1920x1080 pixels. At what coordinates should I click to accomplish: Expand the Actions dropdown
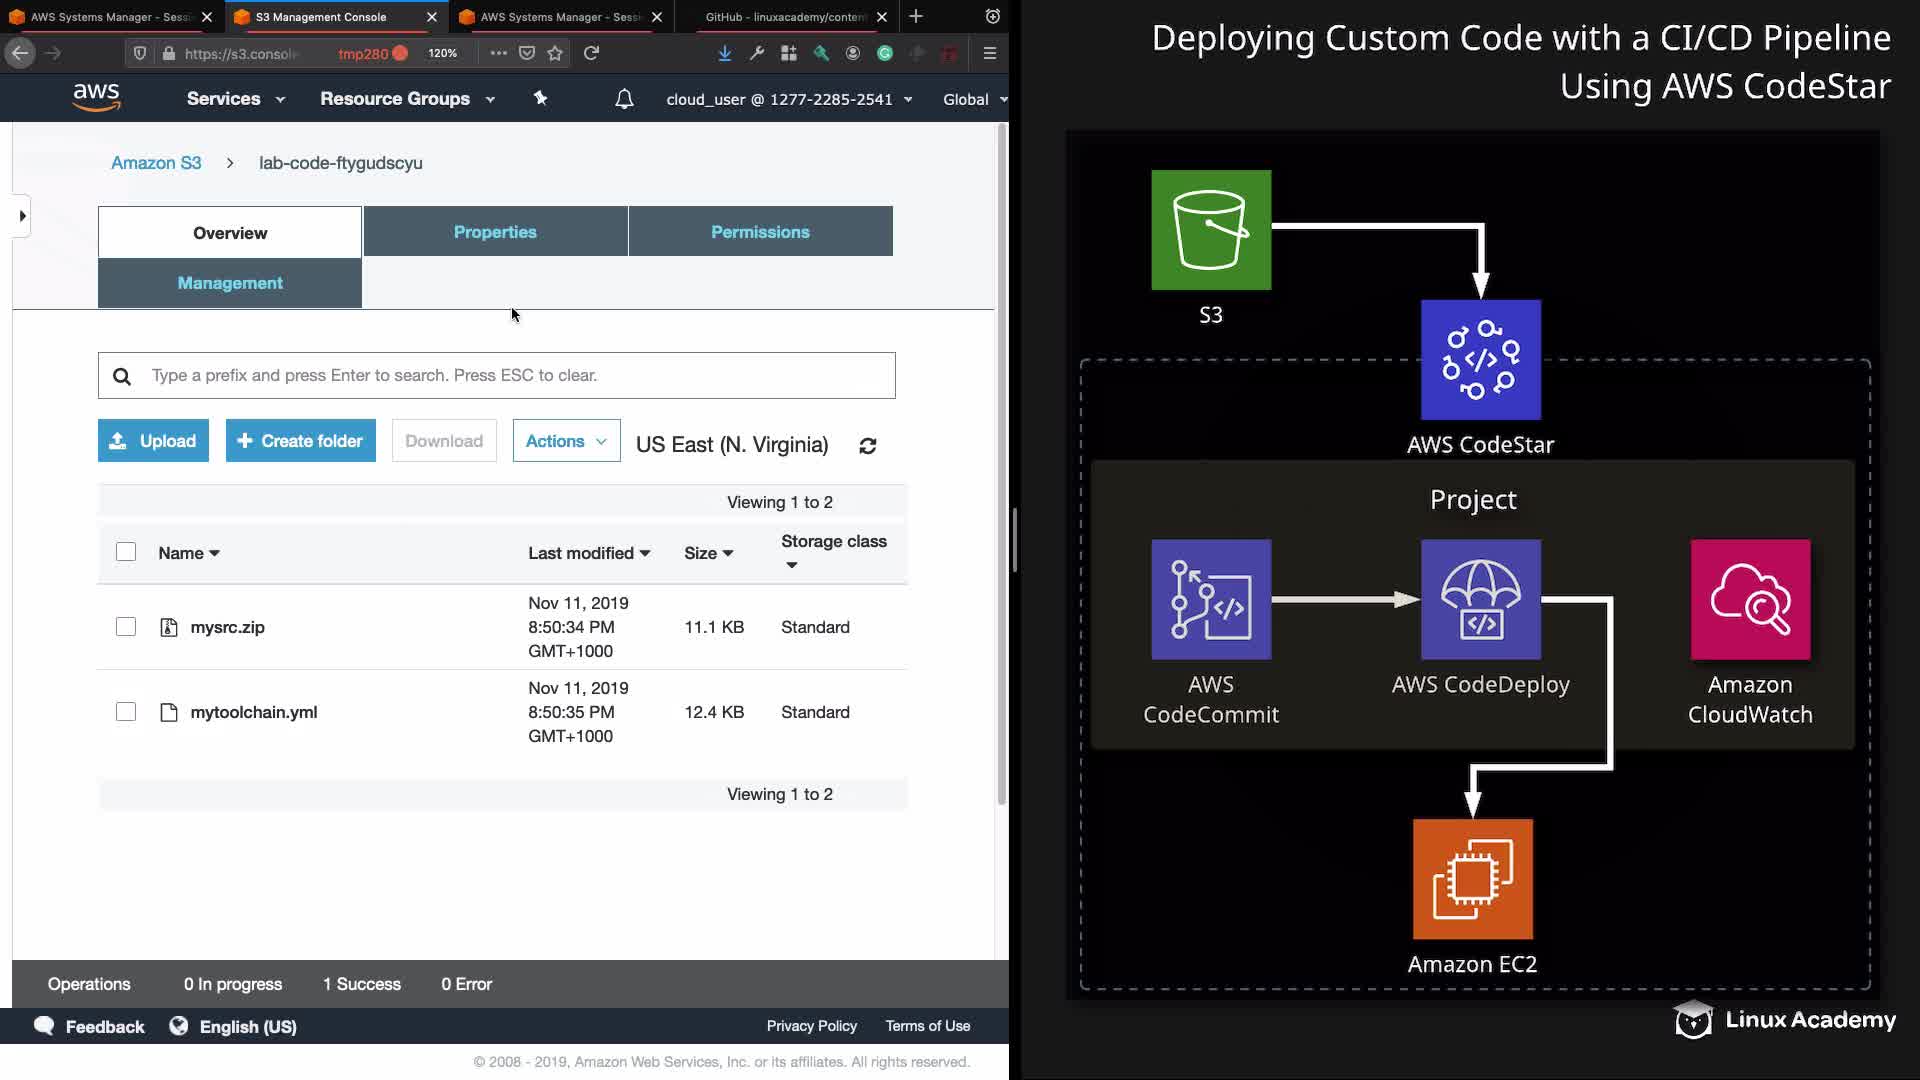pos(566,441)
